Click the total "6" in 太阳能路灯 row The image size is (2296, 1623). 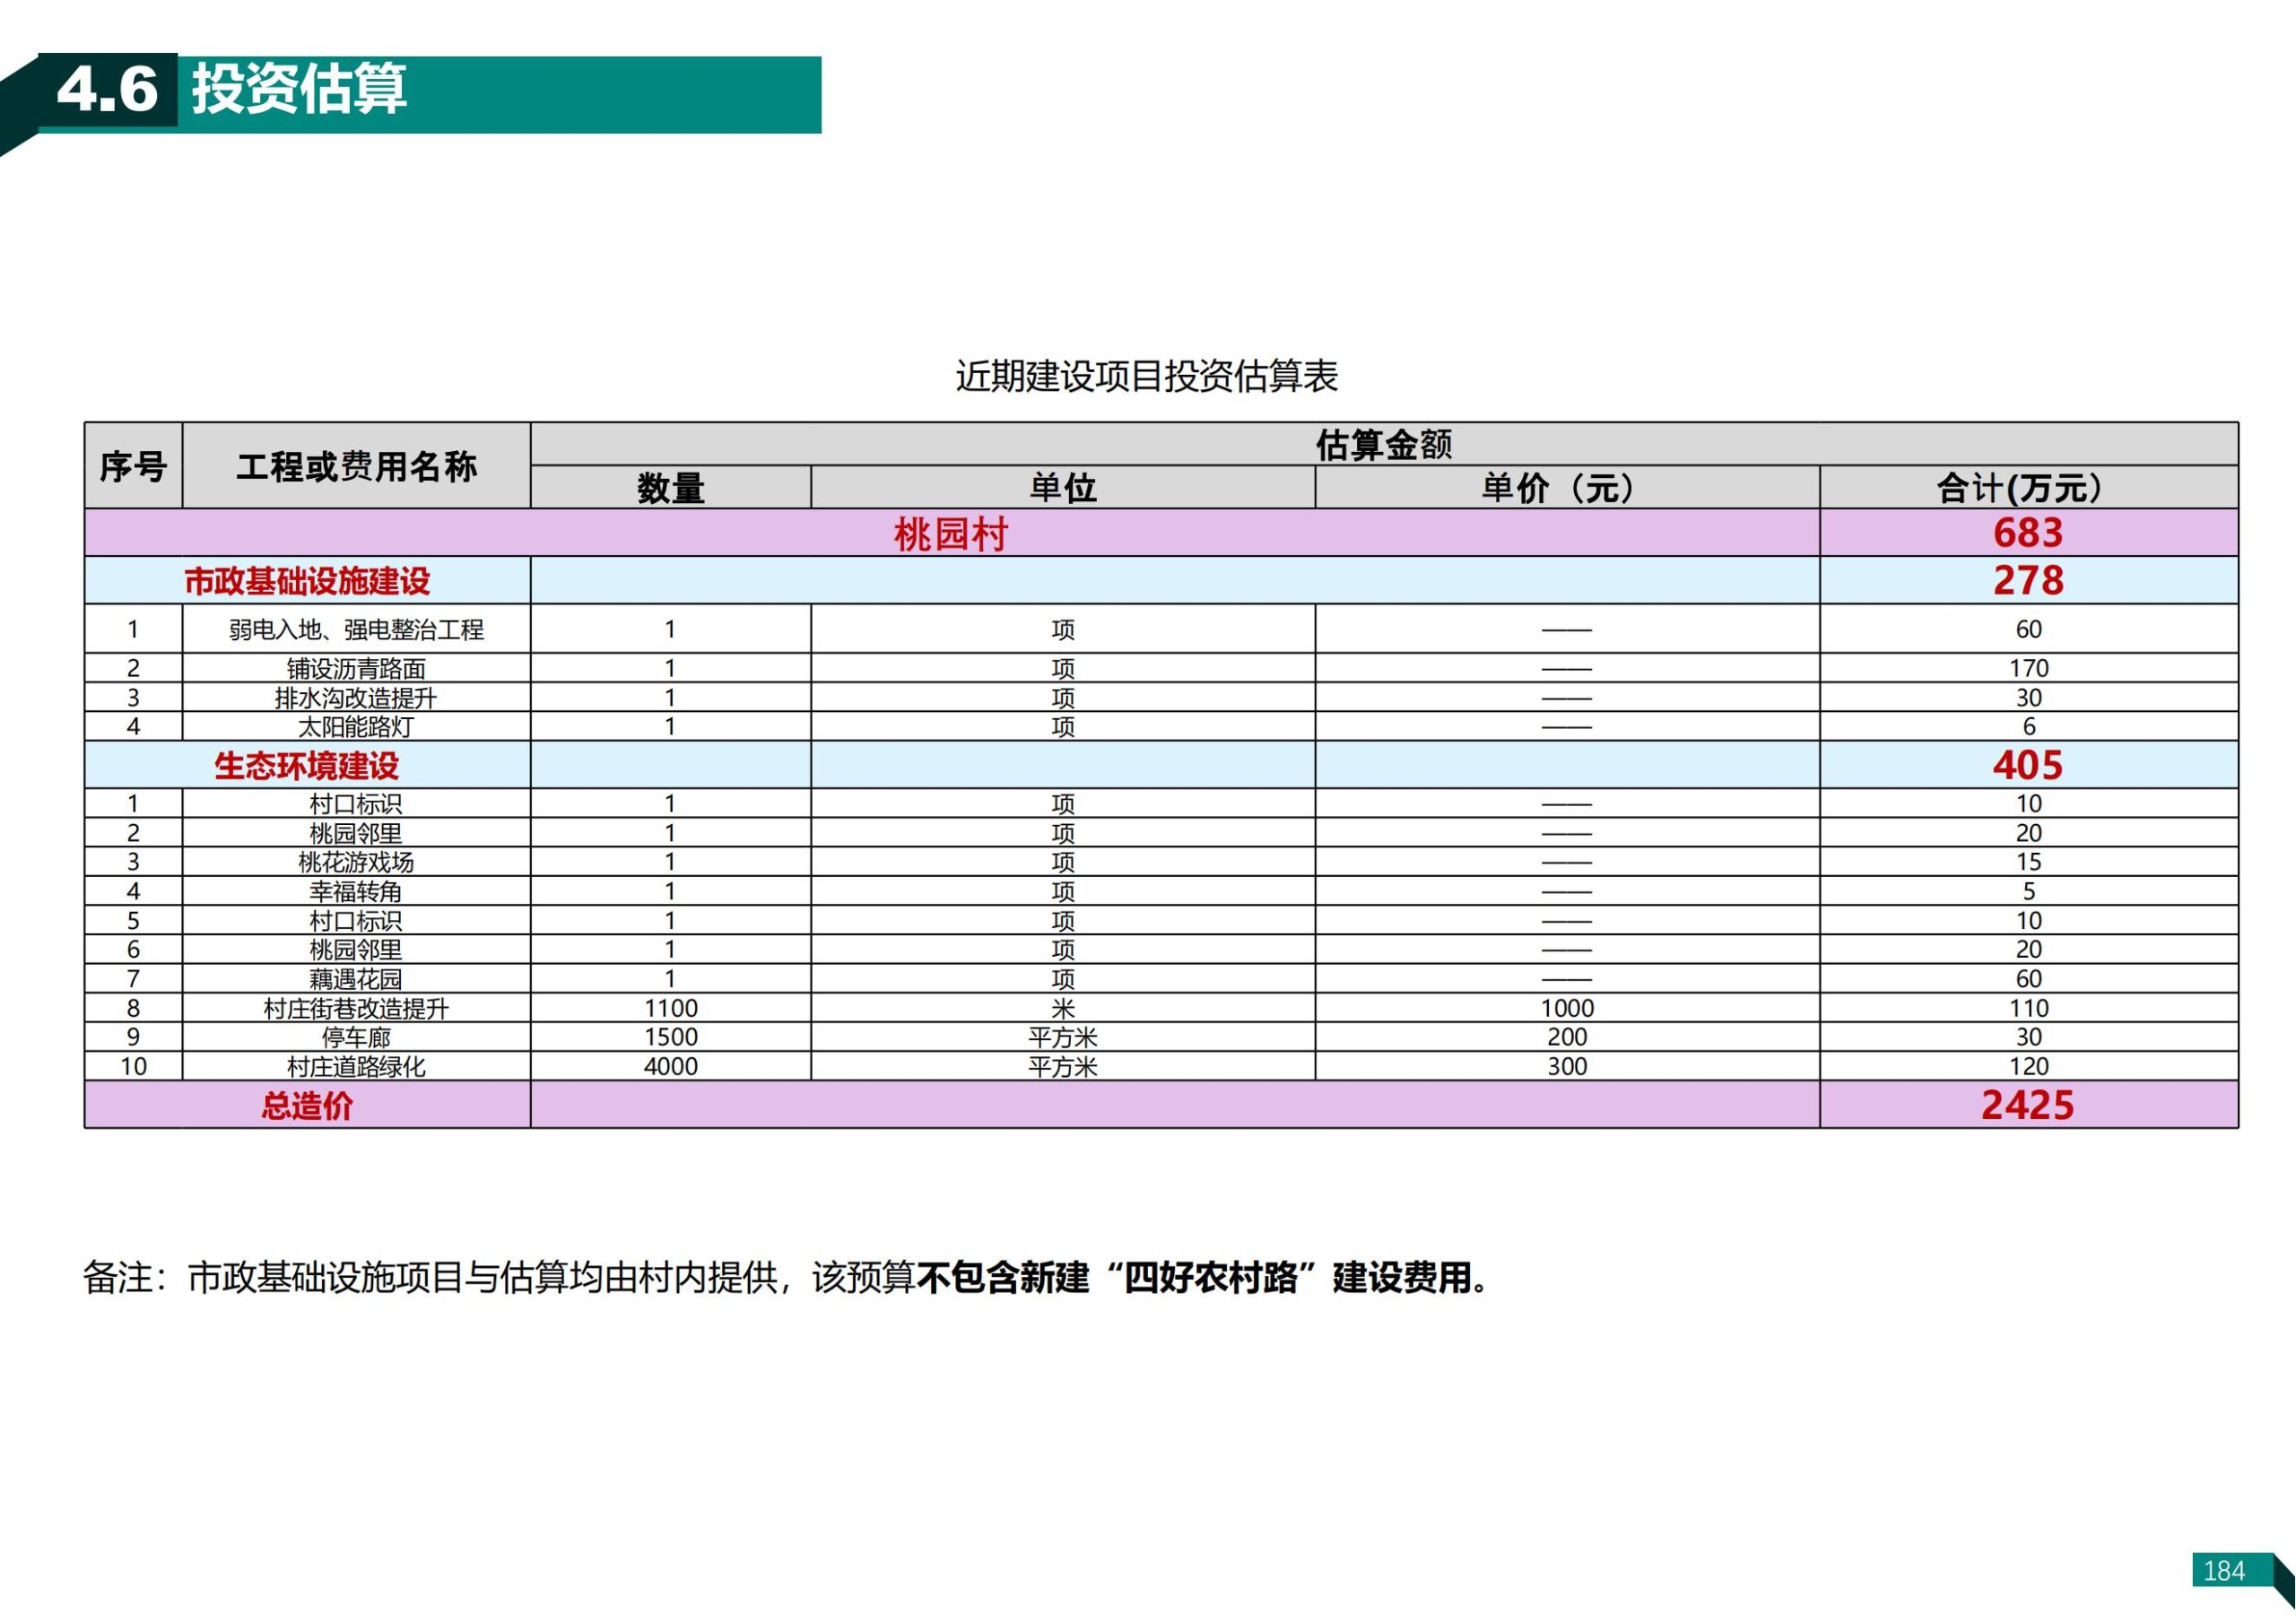[2029, 727]
